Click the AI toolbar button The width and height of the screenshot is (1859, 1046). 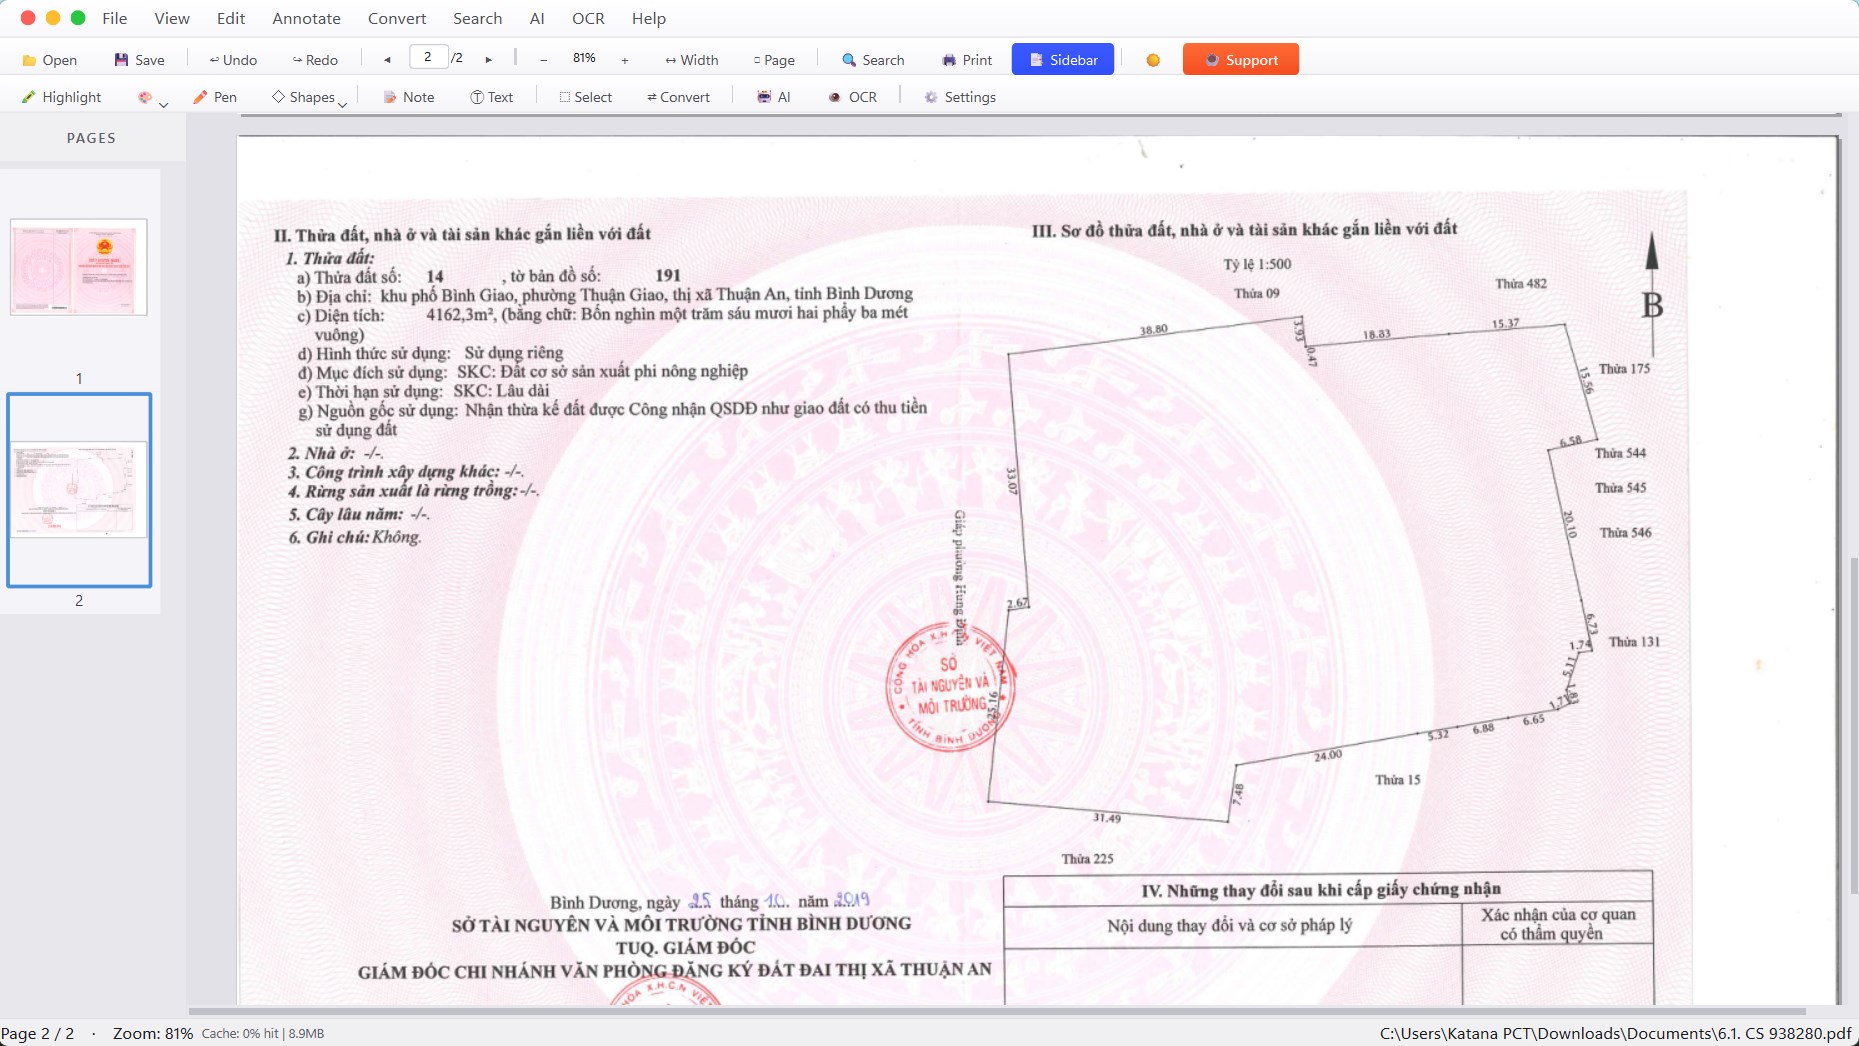(774, 97)
